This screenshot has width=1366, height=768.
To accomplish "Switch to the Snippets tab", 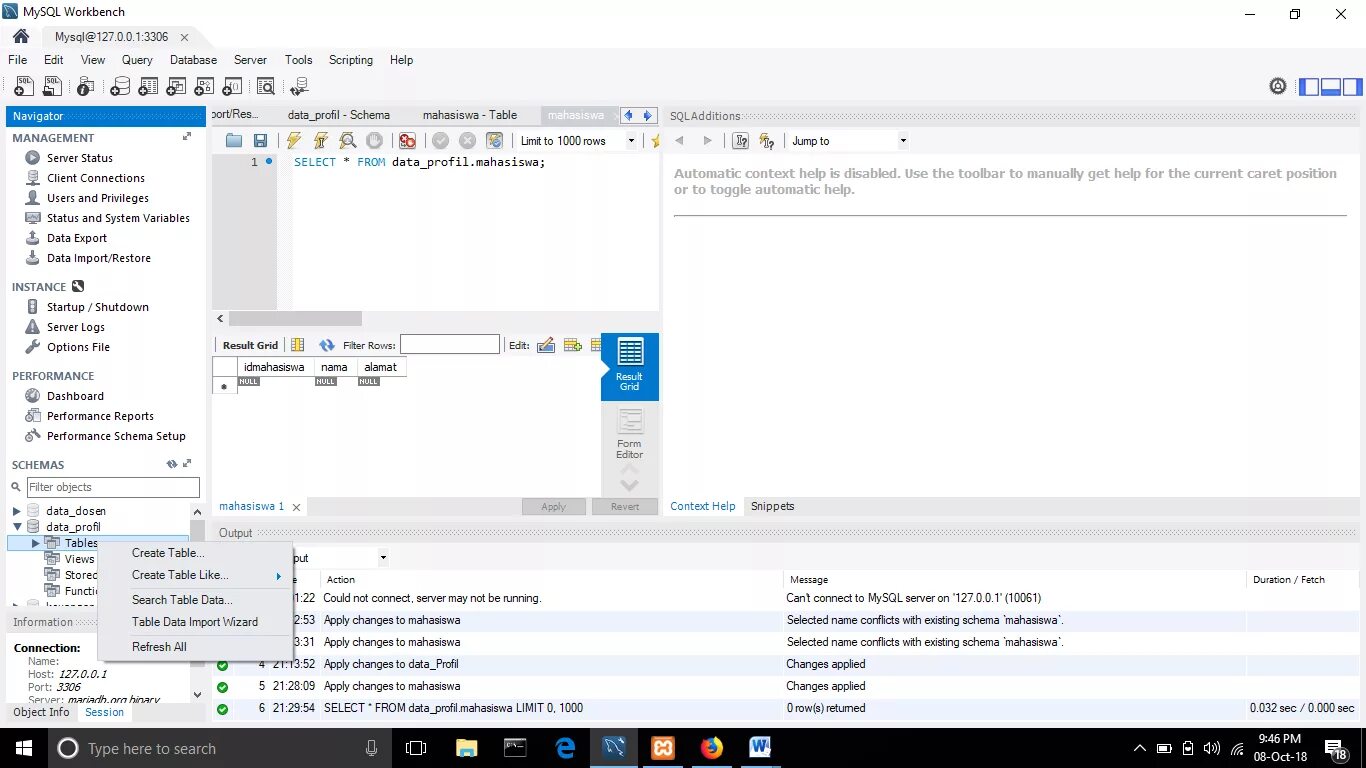I will pos(772,506).
